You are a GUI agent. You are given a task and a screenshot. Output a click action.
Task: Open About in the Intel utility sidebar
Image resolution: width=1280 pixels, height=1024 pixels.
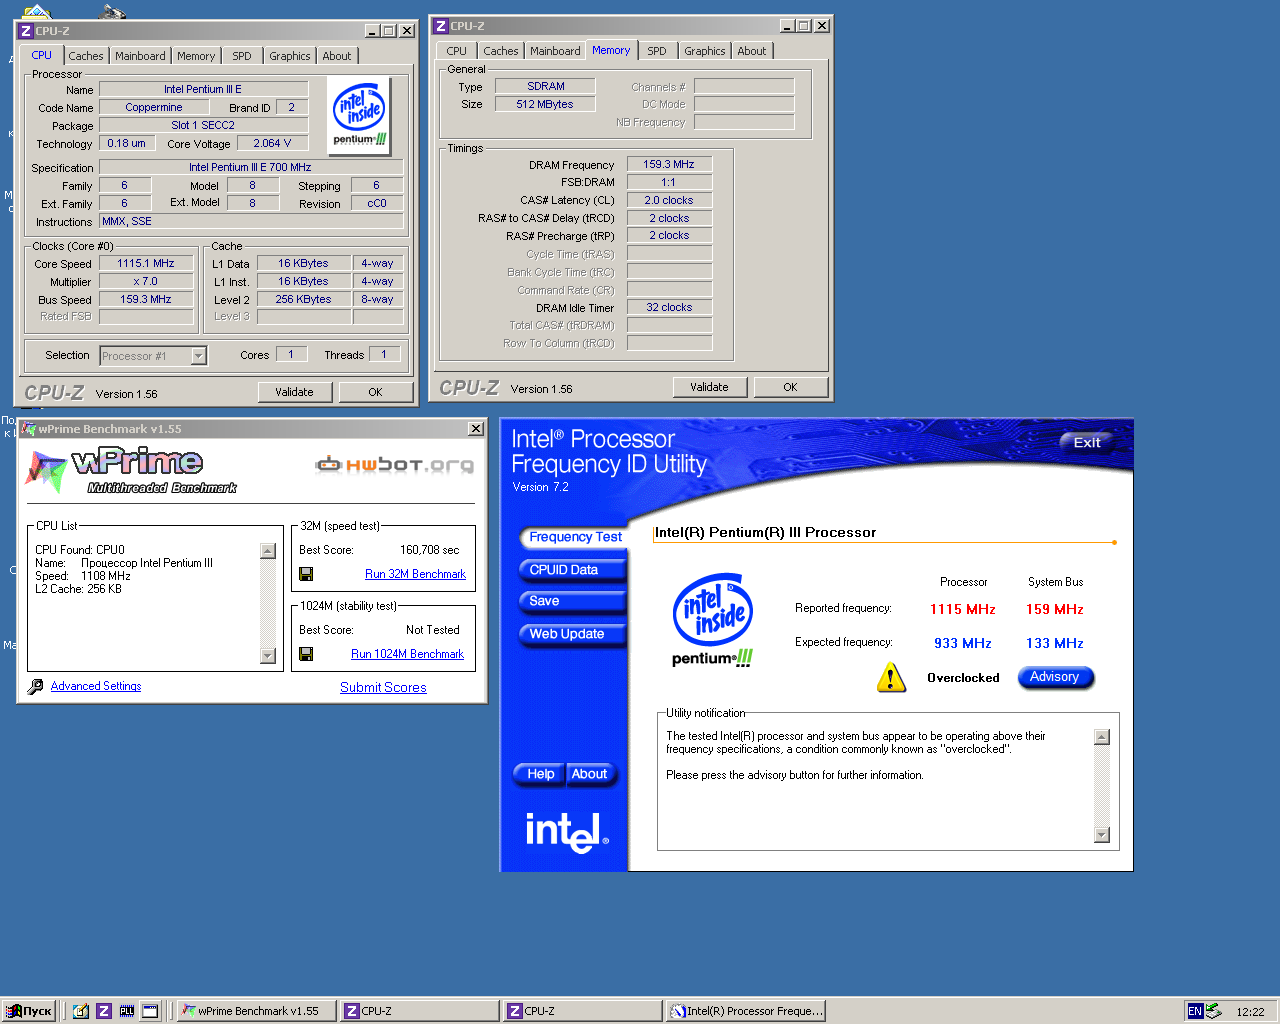[590, 774]
